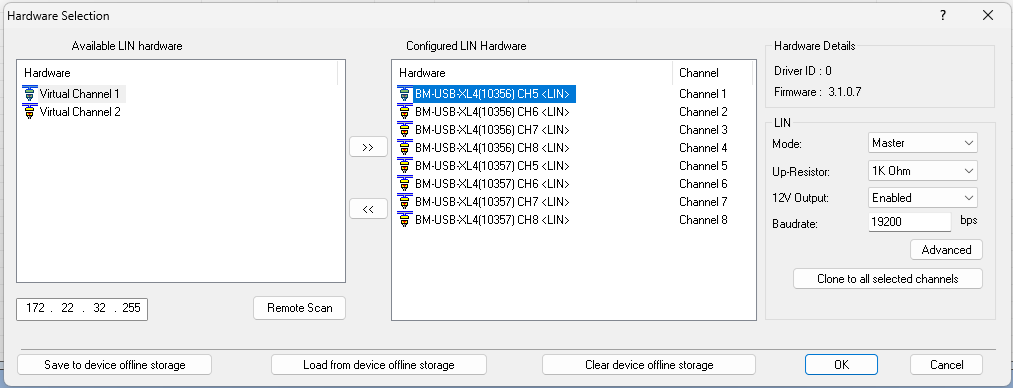This screenshot has width=1013, height=388.
Task: Open the Up-Resistor dropdown showing 1K Ohm
Action: tap(923, 170)
